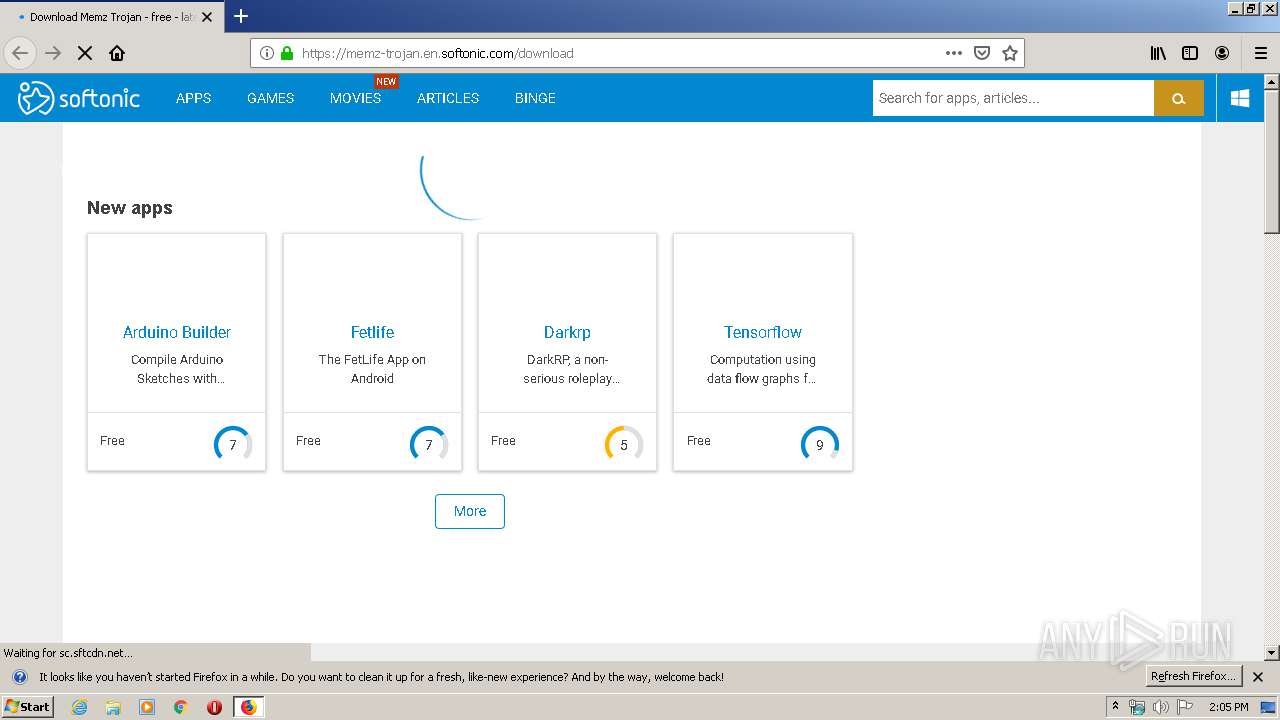Image resolution: width=1280 pixels, height=720 pixels.
Task: Open Internet Explorer from taskbar
Action: coord(79,707)
